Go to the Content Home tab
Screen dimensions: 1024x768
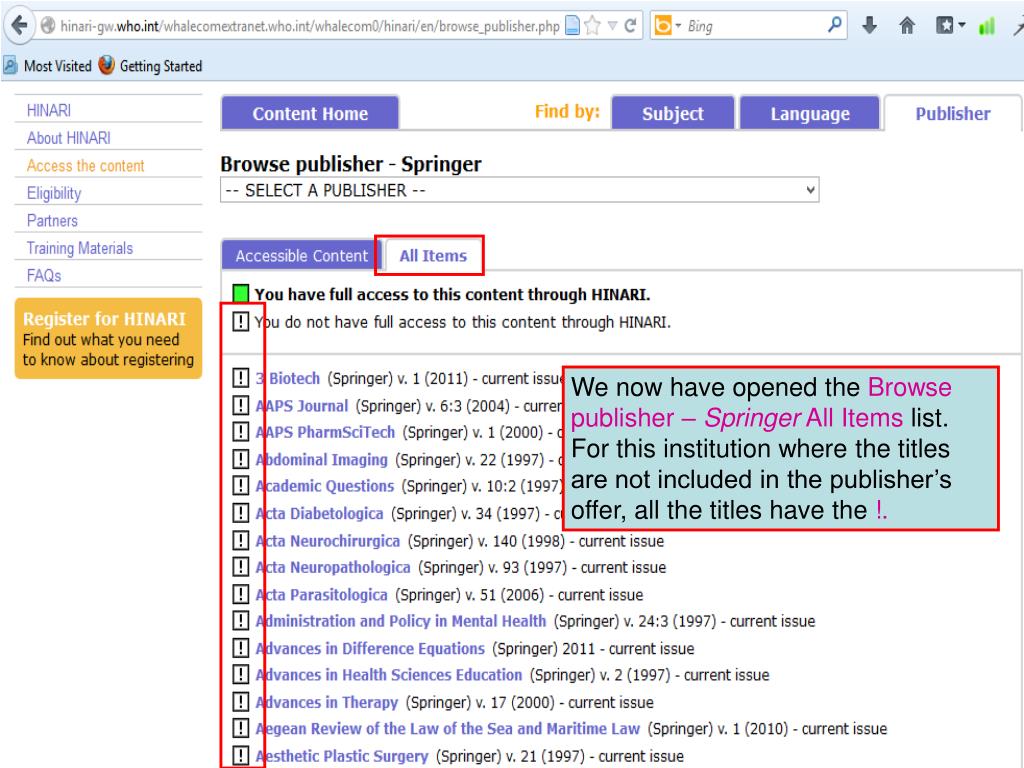(310, 114)
